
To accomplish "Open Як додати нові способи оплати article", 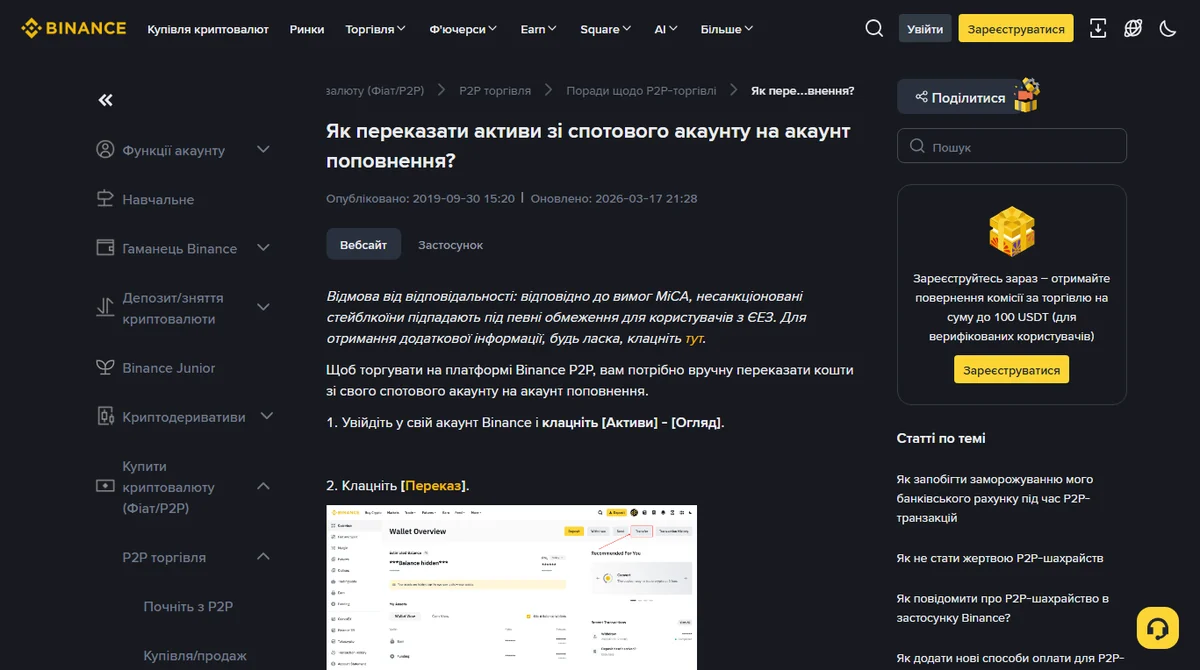I will coord(1011,658).
